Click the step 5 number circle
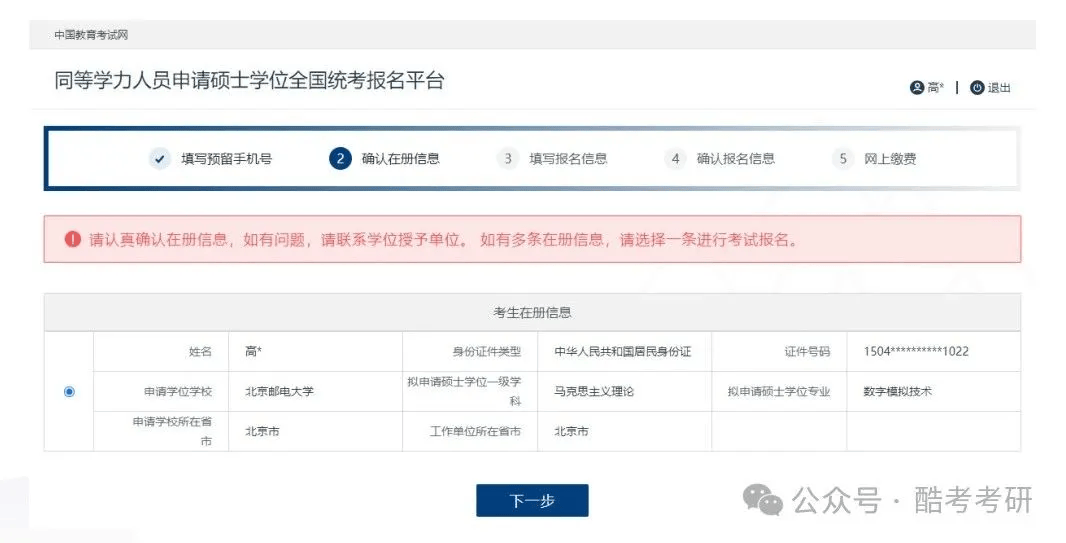This screenshot has width=1066, height=543. (843, 159)
